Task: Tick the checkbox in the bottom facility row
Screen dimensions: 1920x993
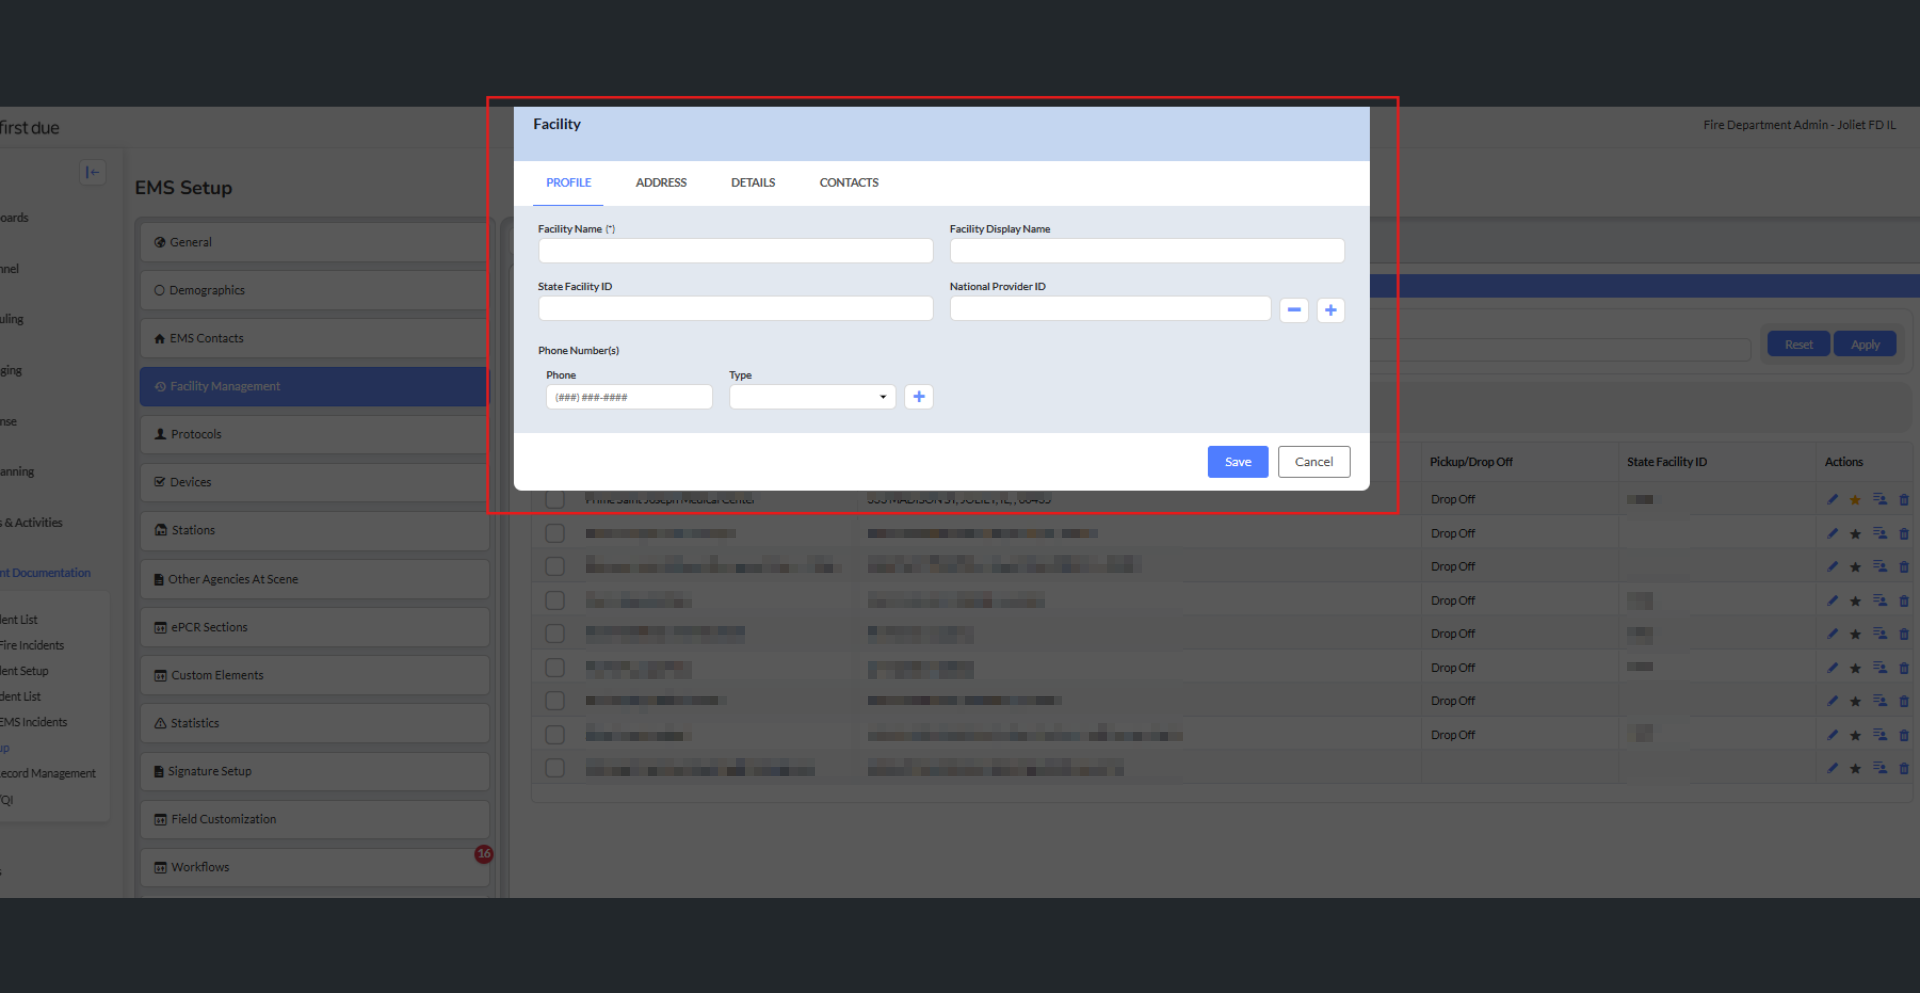Action: 555,768
